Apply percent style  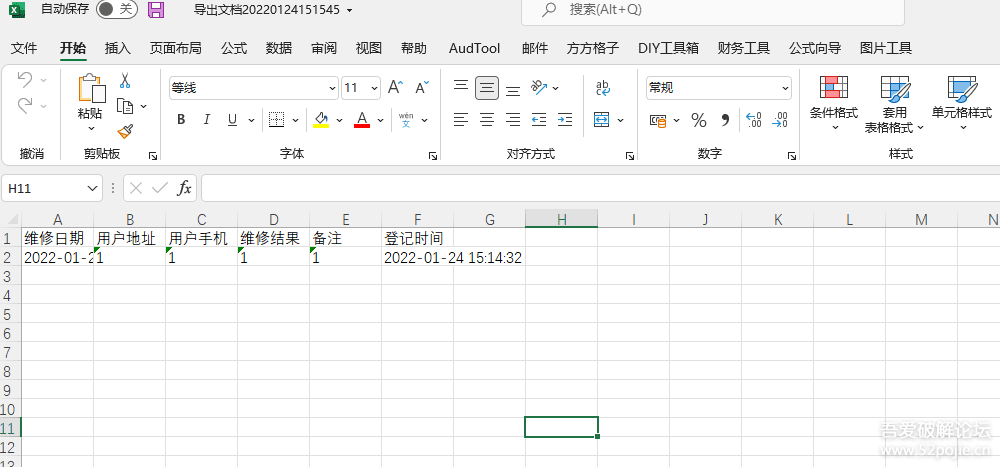click(699, 120)
